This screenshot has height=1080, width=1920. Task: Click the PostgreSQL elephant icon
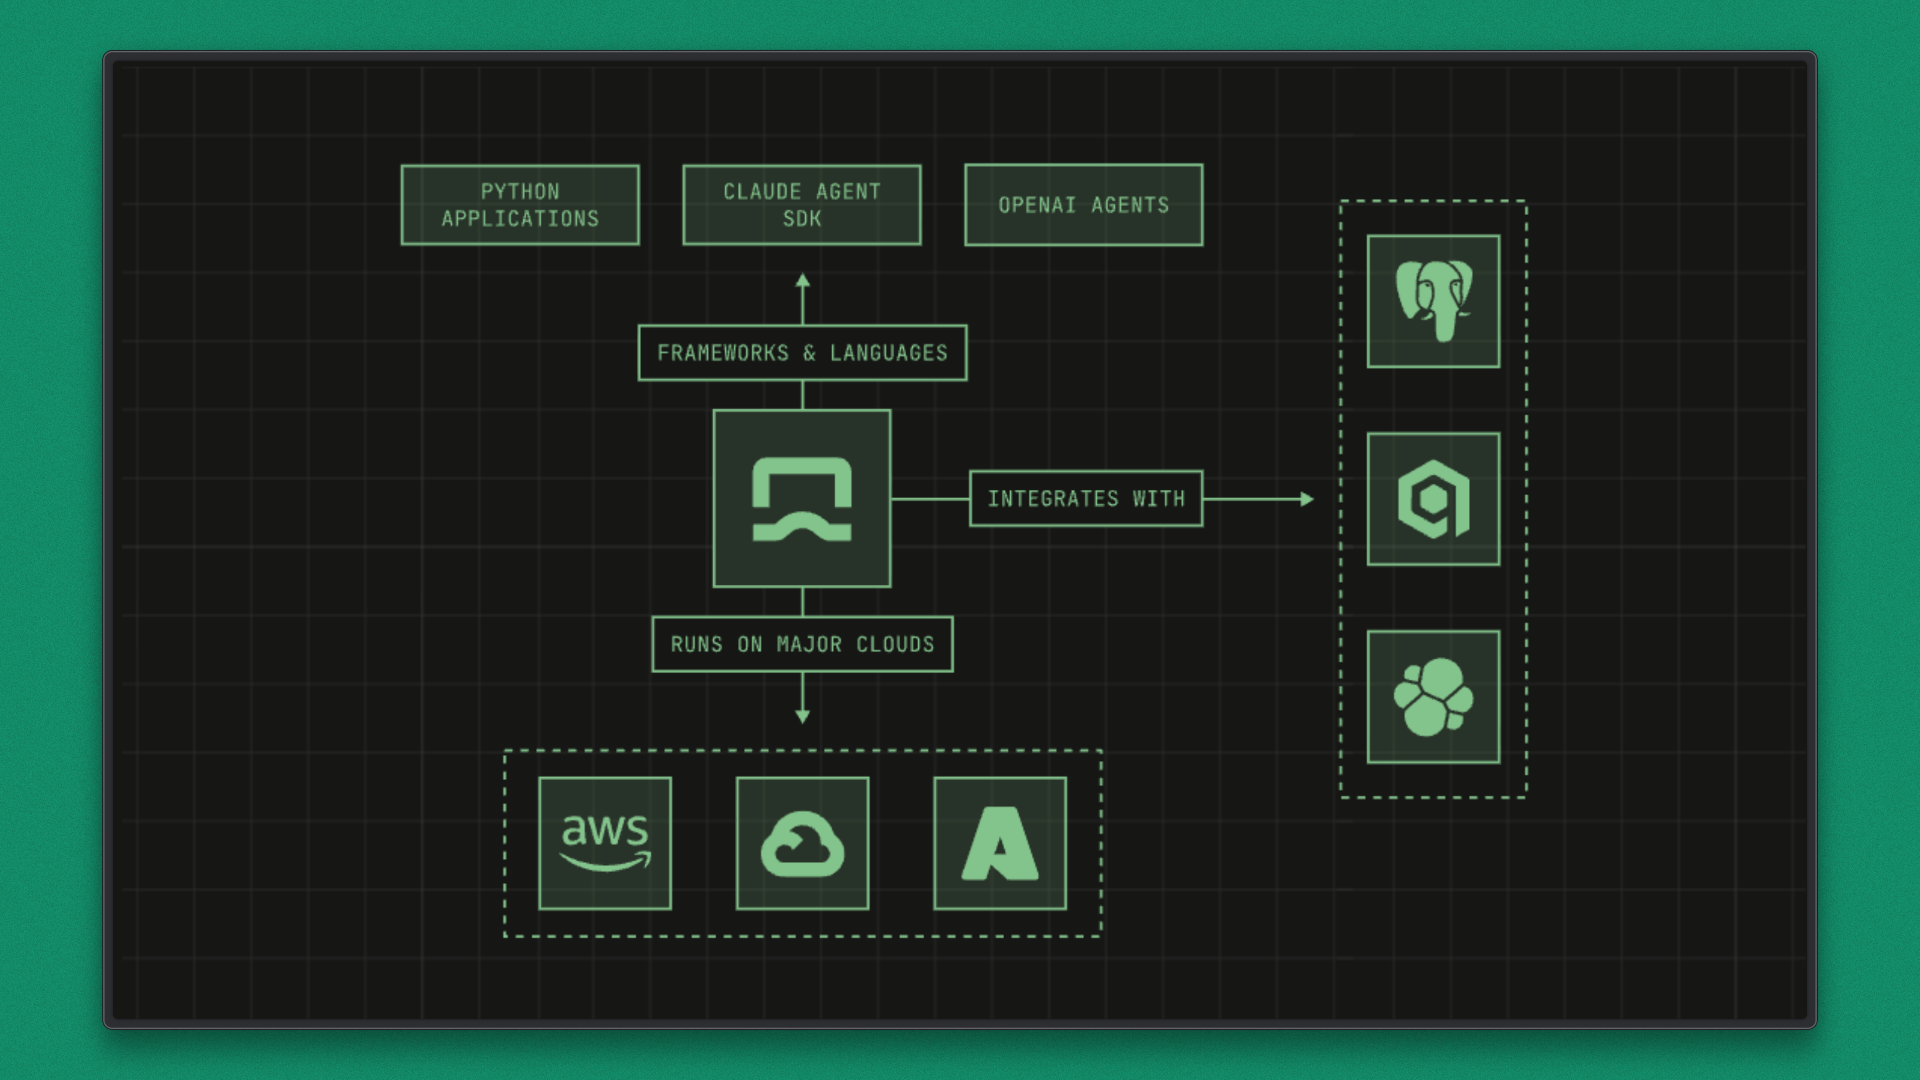[1433, 301]
